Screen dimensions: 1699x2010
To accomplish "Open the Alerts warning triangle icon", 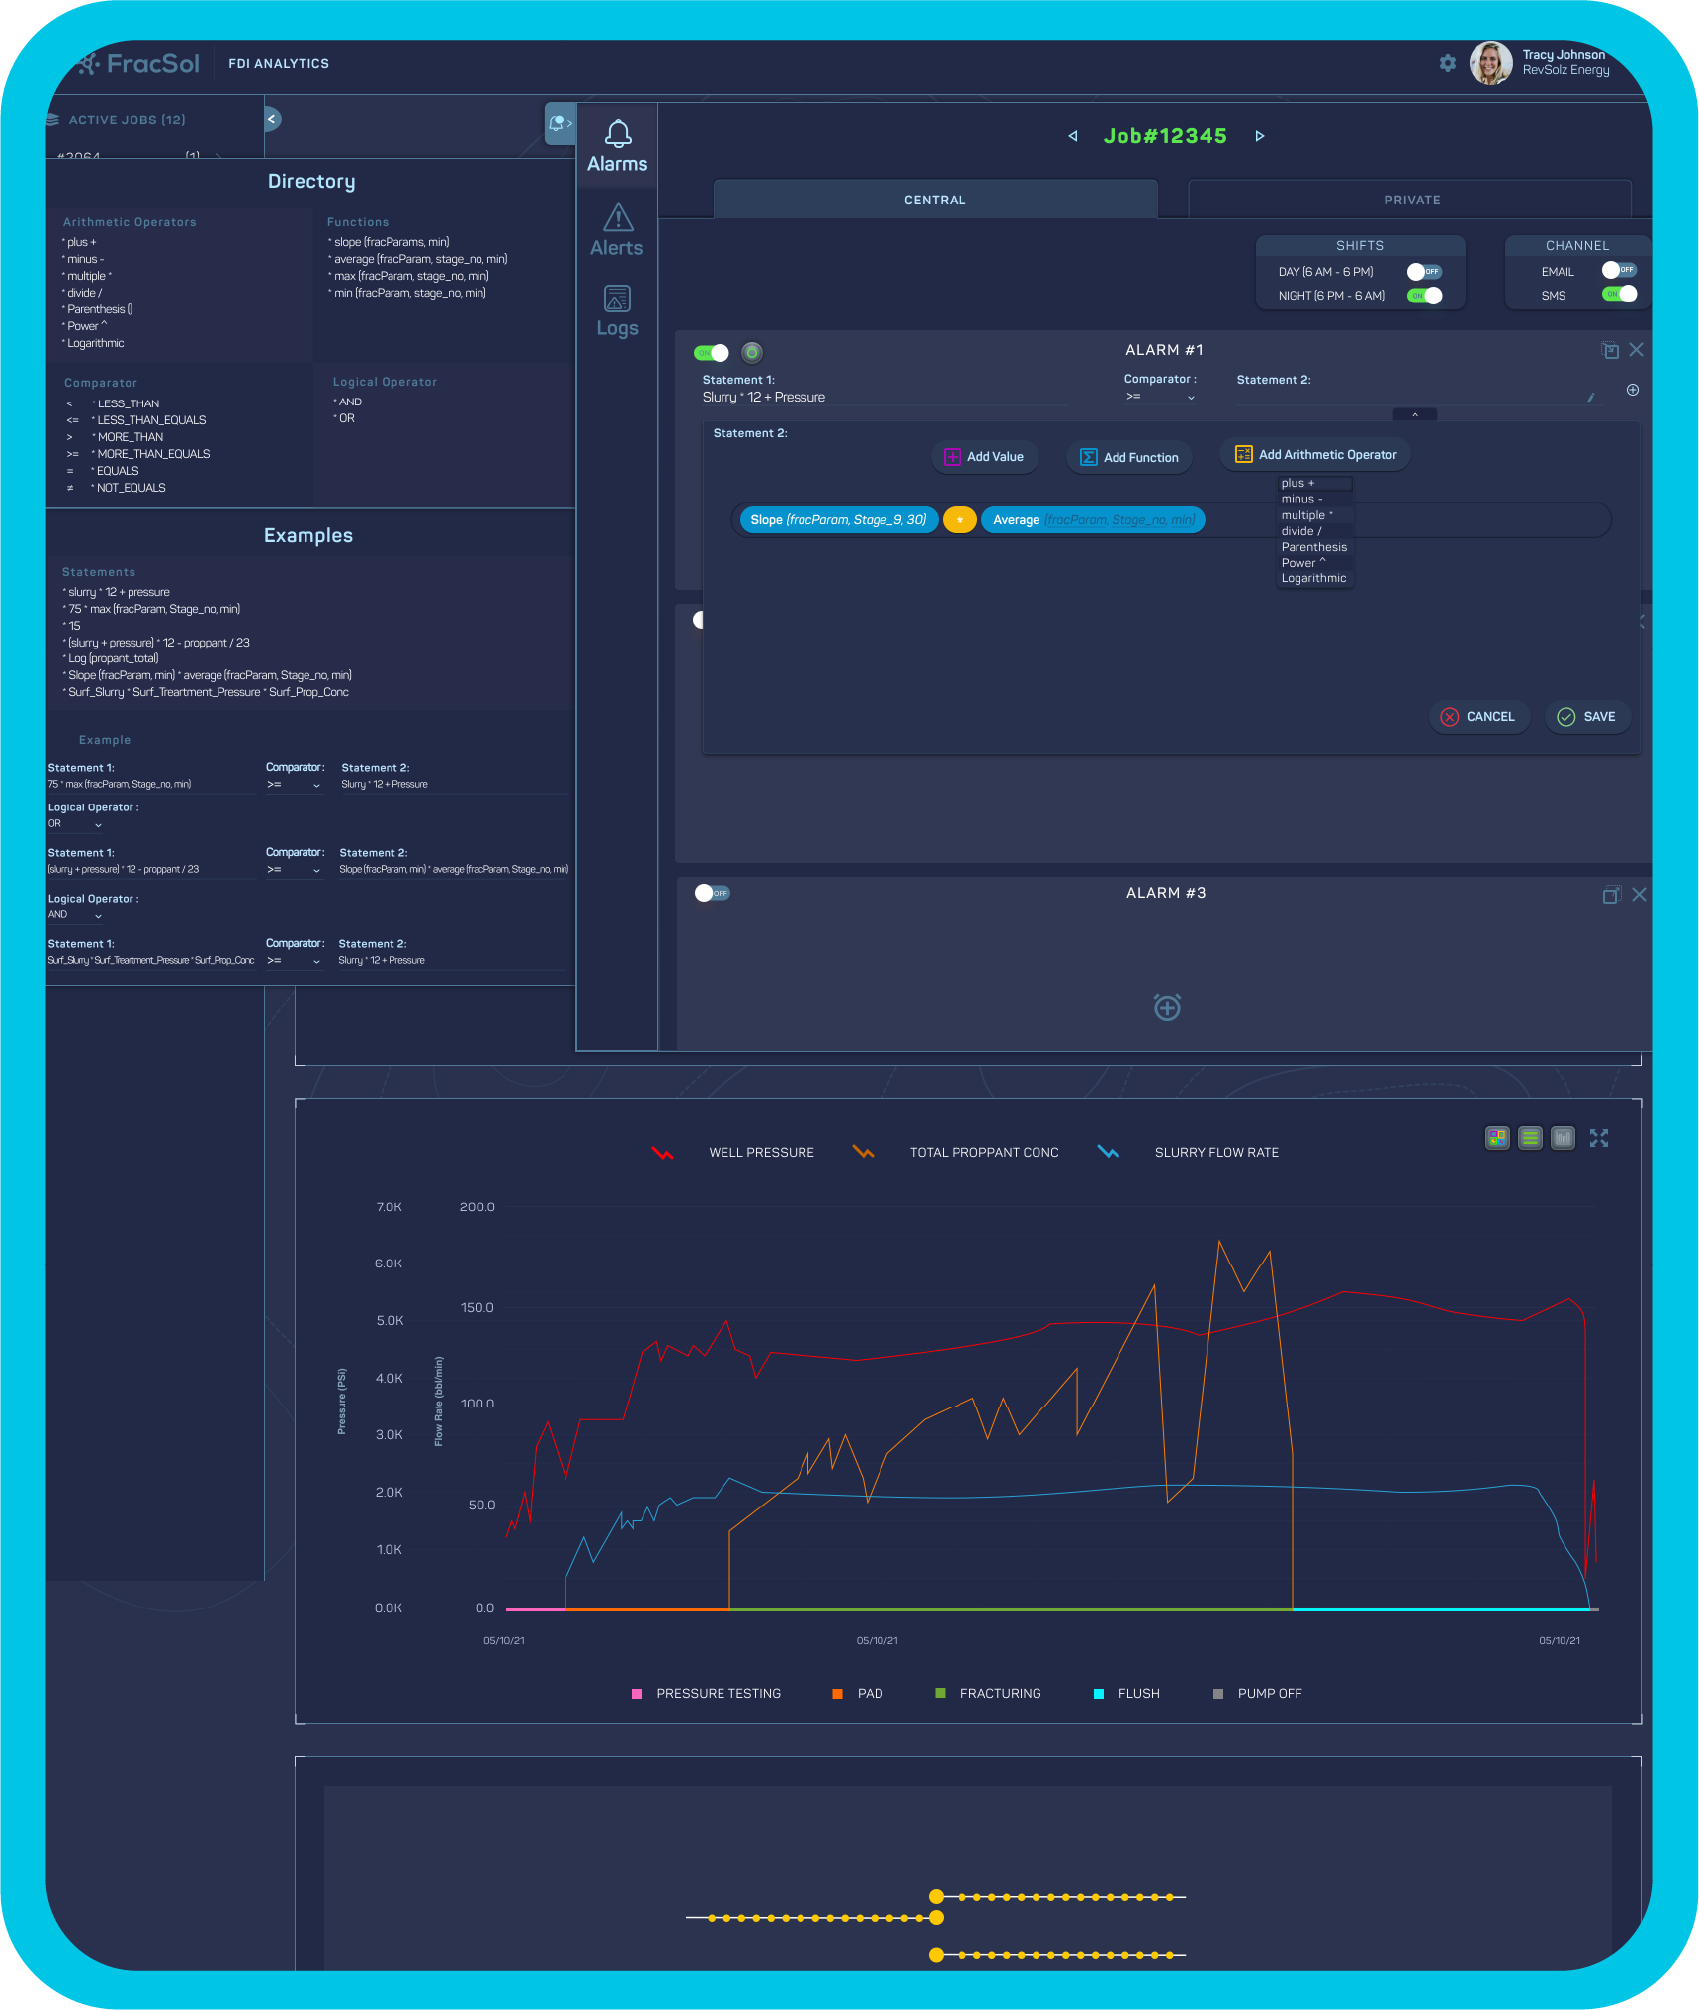I will (617, 218).
